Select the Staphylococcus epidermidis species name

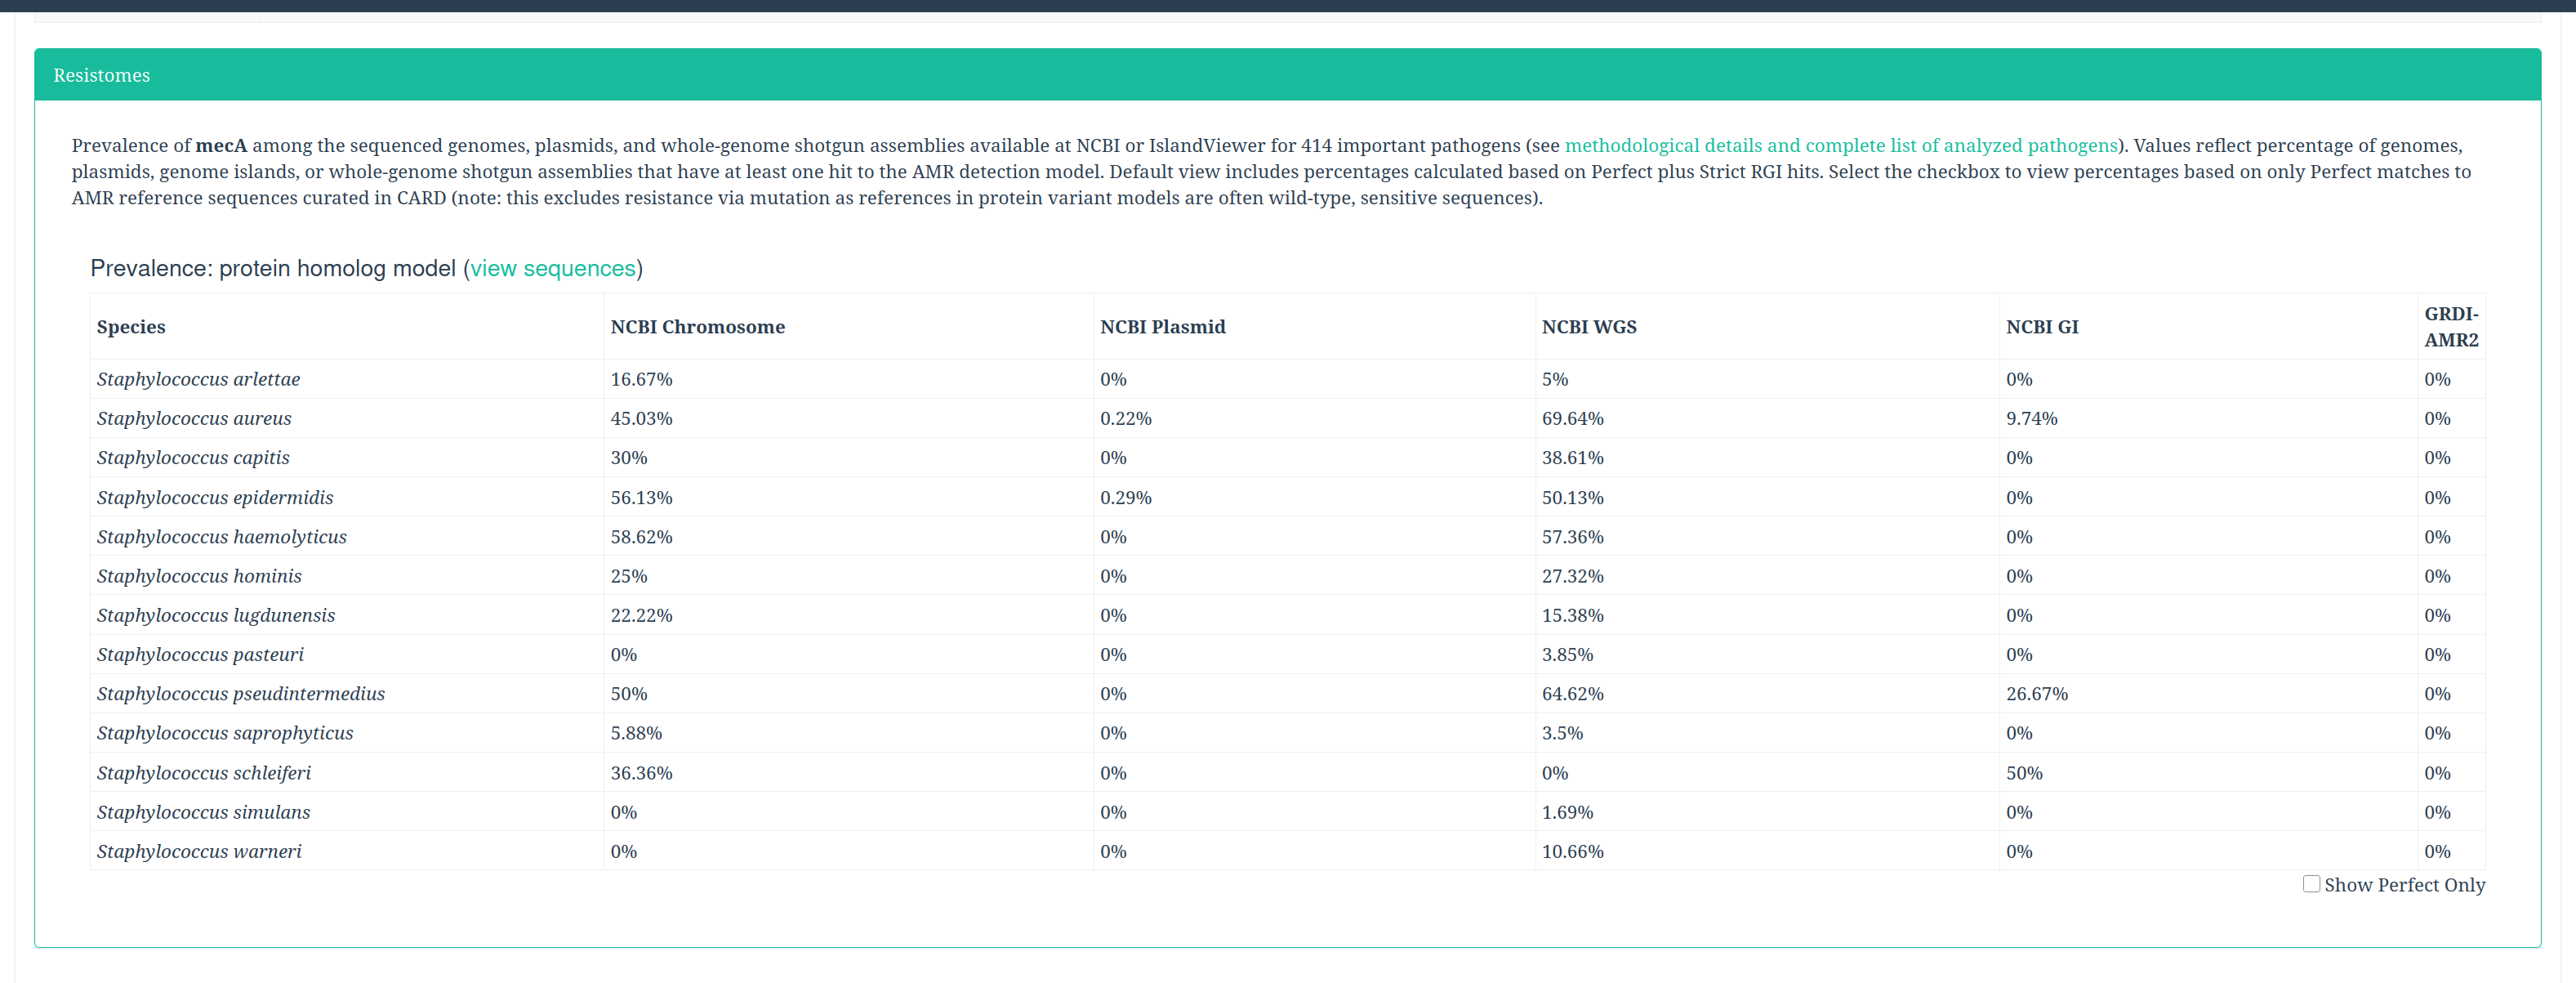215,497
